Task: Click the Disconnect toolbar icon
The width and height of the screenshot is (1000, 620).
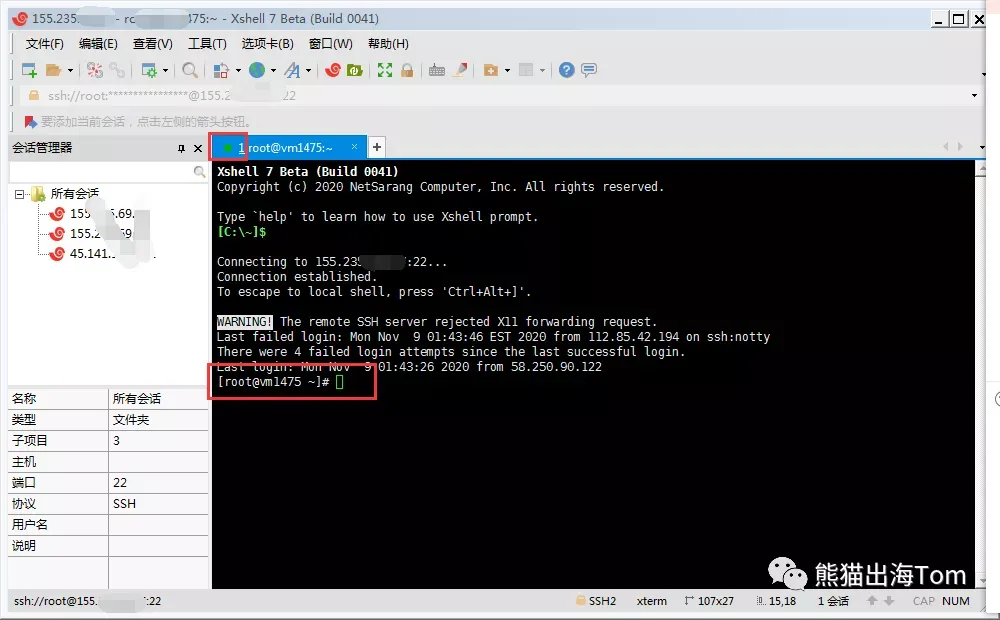Action: (x=95, y=70)
